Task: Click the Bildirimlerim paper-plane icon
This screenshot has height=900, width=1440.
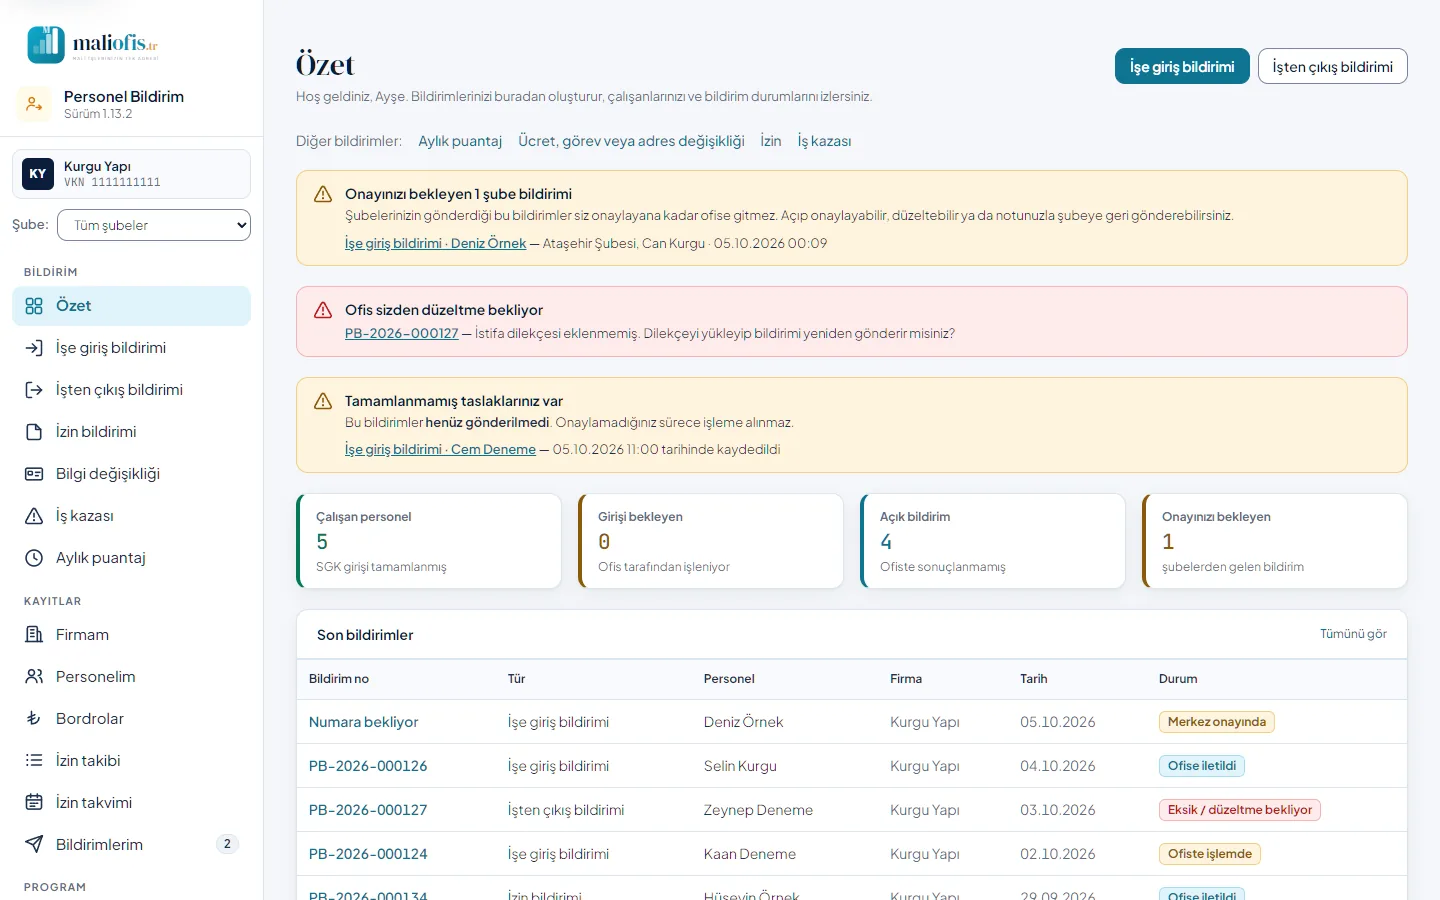Action: click(34, 845)
